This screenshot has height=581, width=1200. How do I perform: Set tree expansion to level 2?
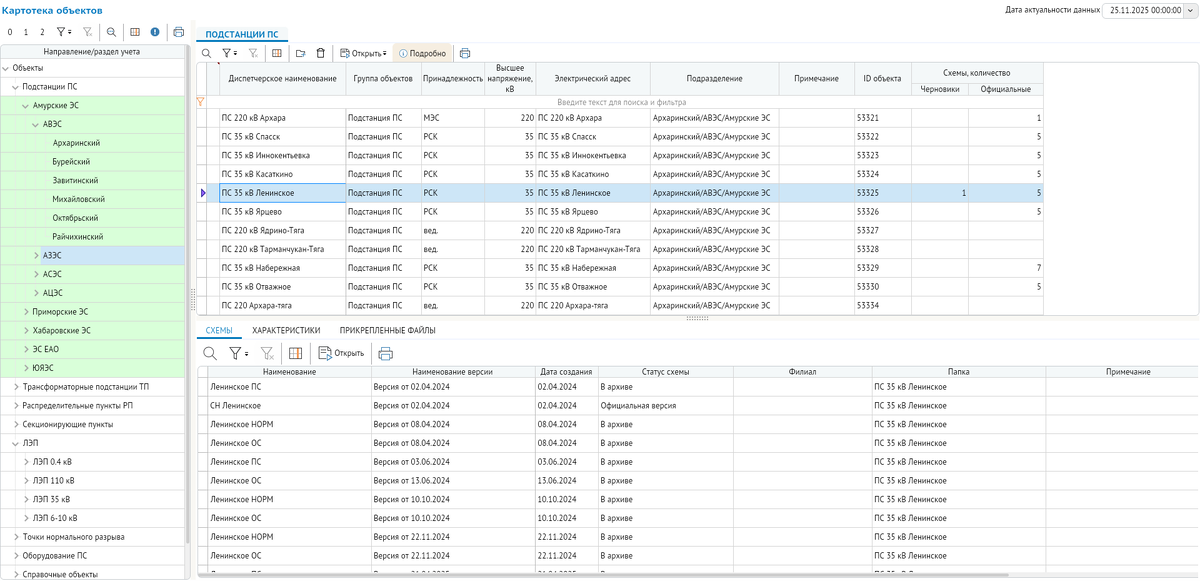pyautogui.click(x=43, y=32)
